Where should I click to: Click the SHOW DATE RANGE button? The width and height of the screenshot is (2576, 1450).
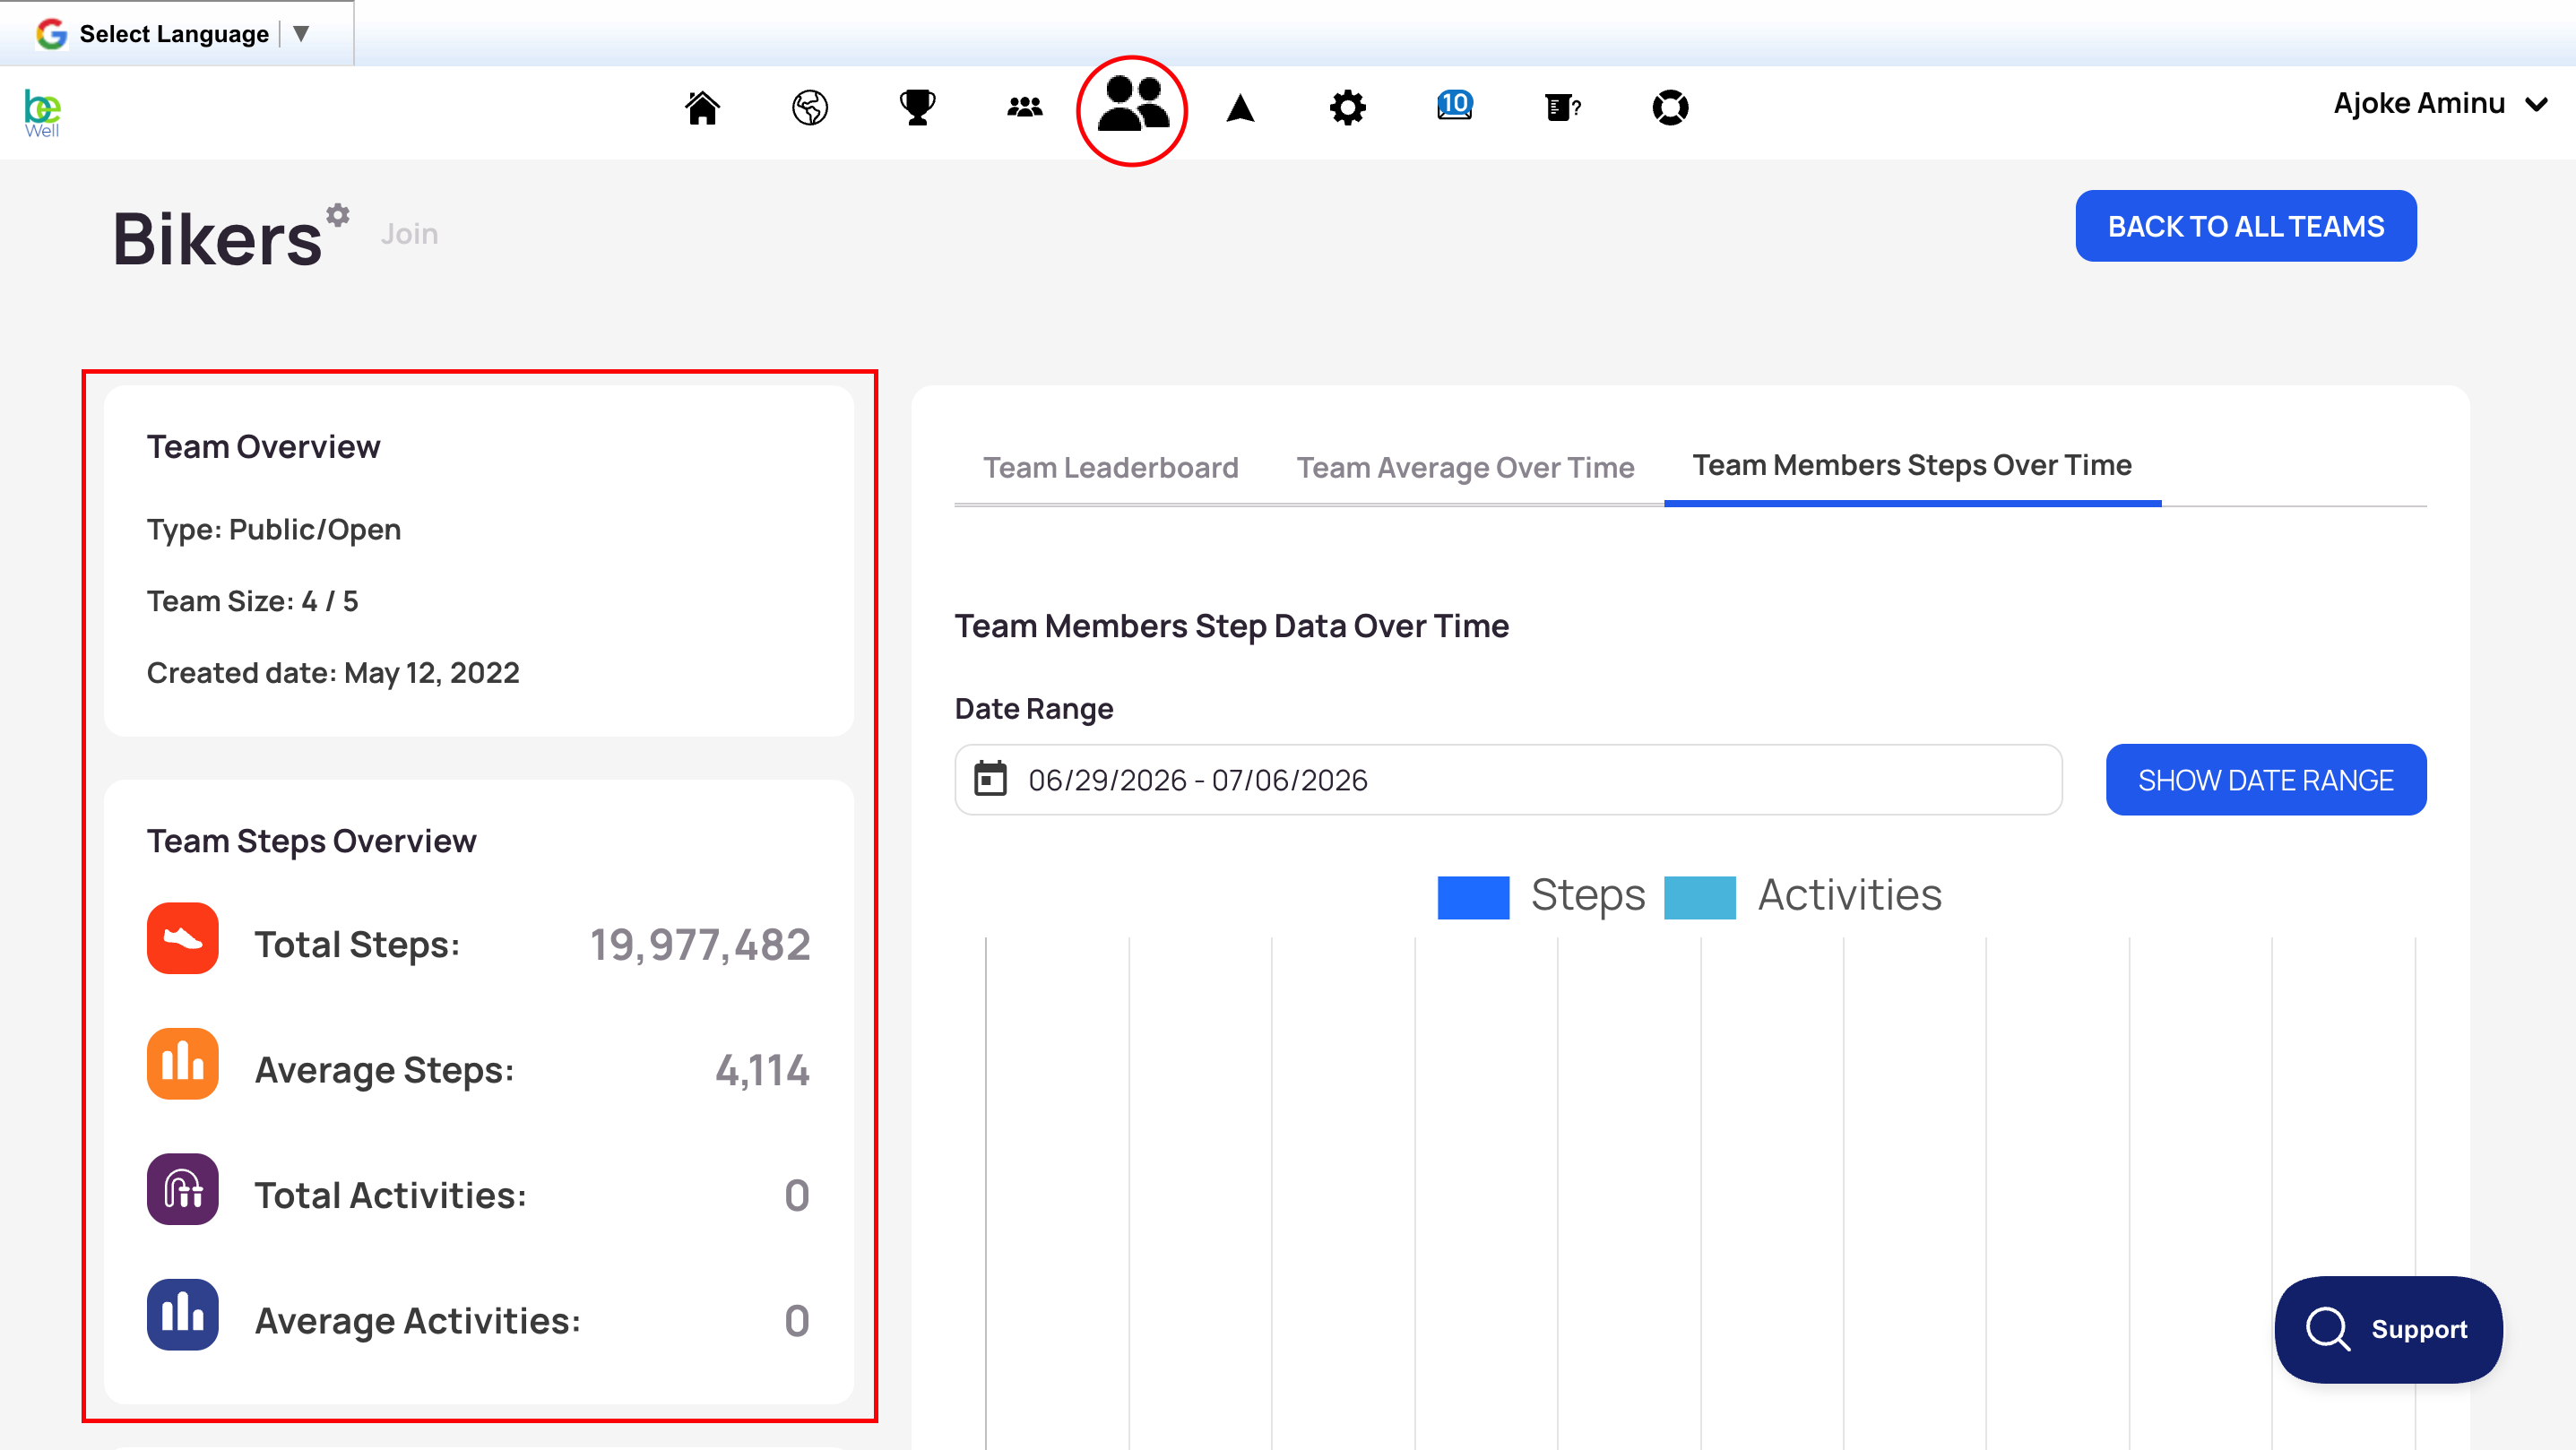tap(2266, 780)
